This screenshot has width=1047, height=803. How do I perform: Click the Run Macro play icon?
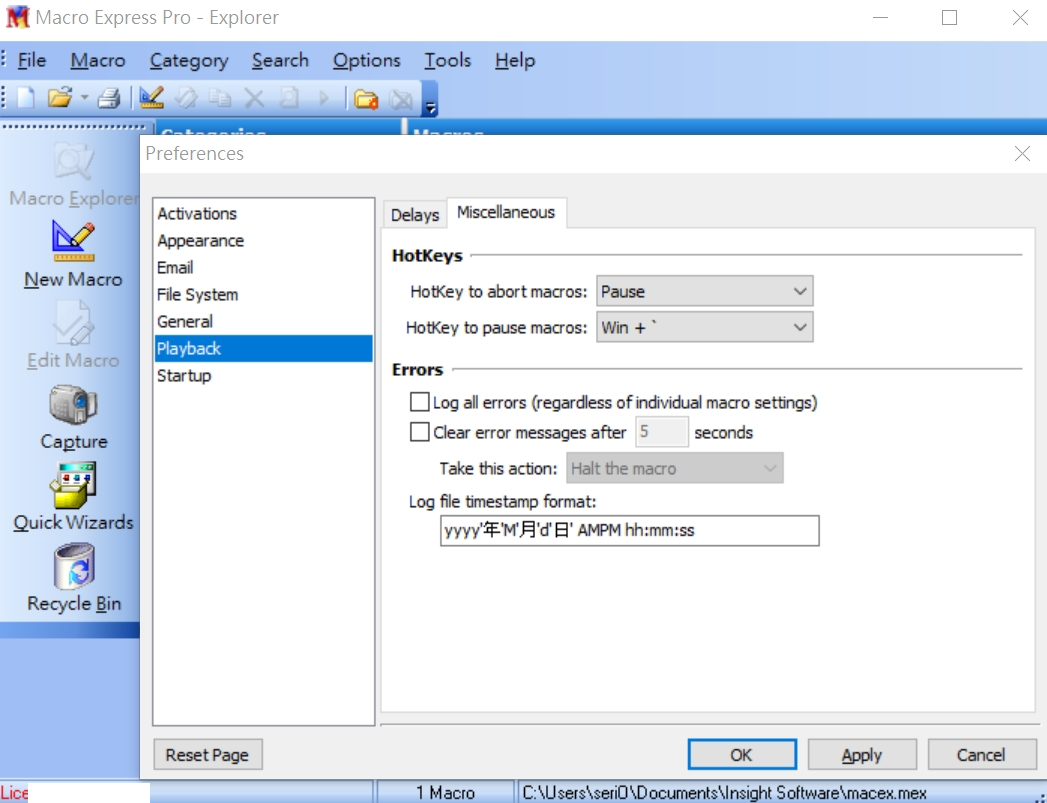[325, 99]
